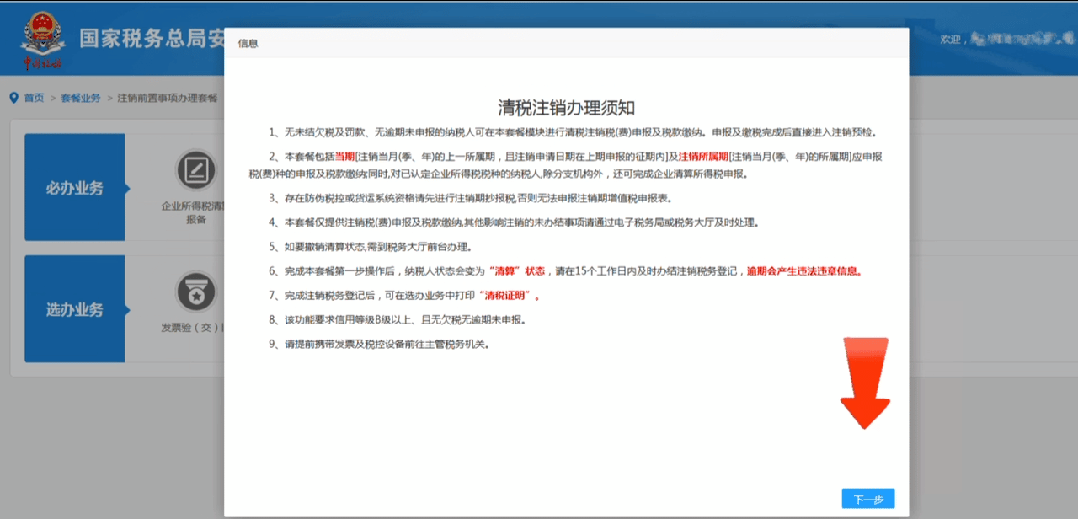
Task: Click the large red downward arrow
Action: [x=864, y=385]
